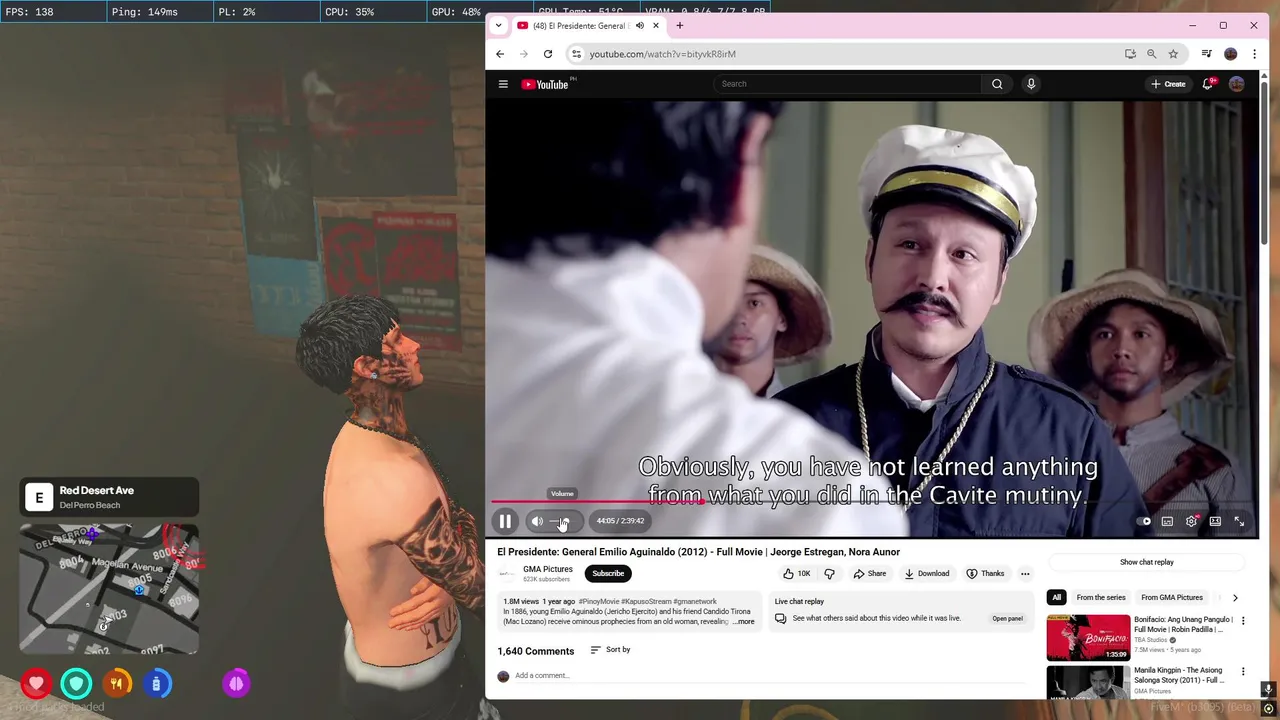
Task: Open the YouTube hamburger guide menu
Action: [x=503, y=84]
